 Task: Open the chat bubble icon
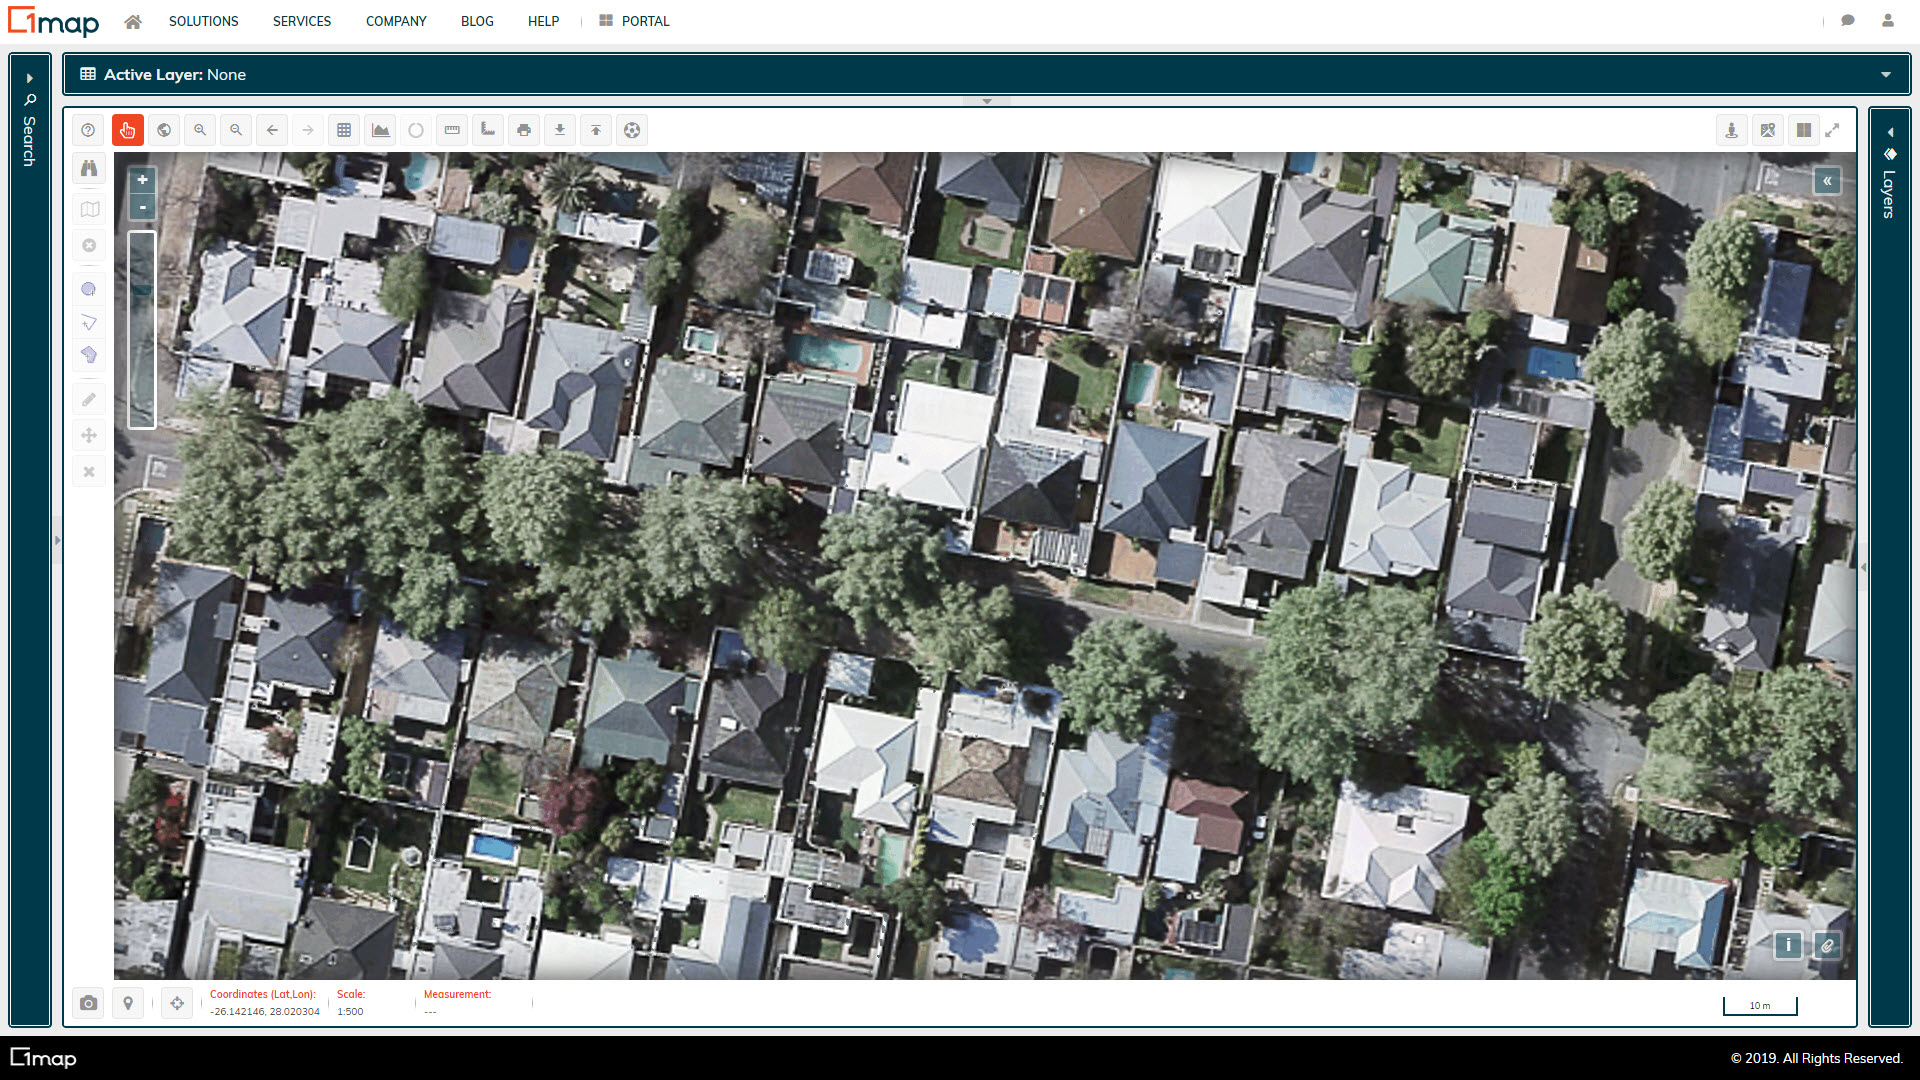[1848, 21]
